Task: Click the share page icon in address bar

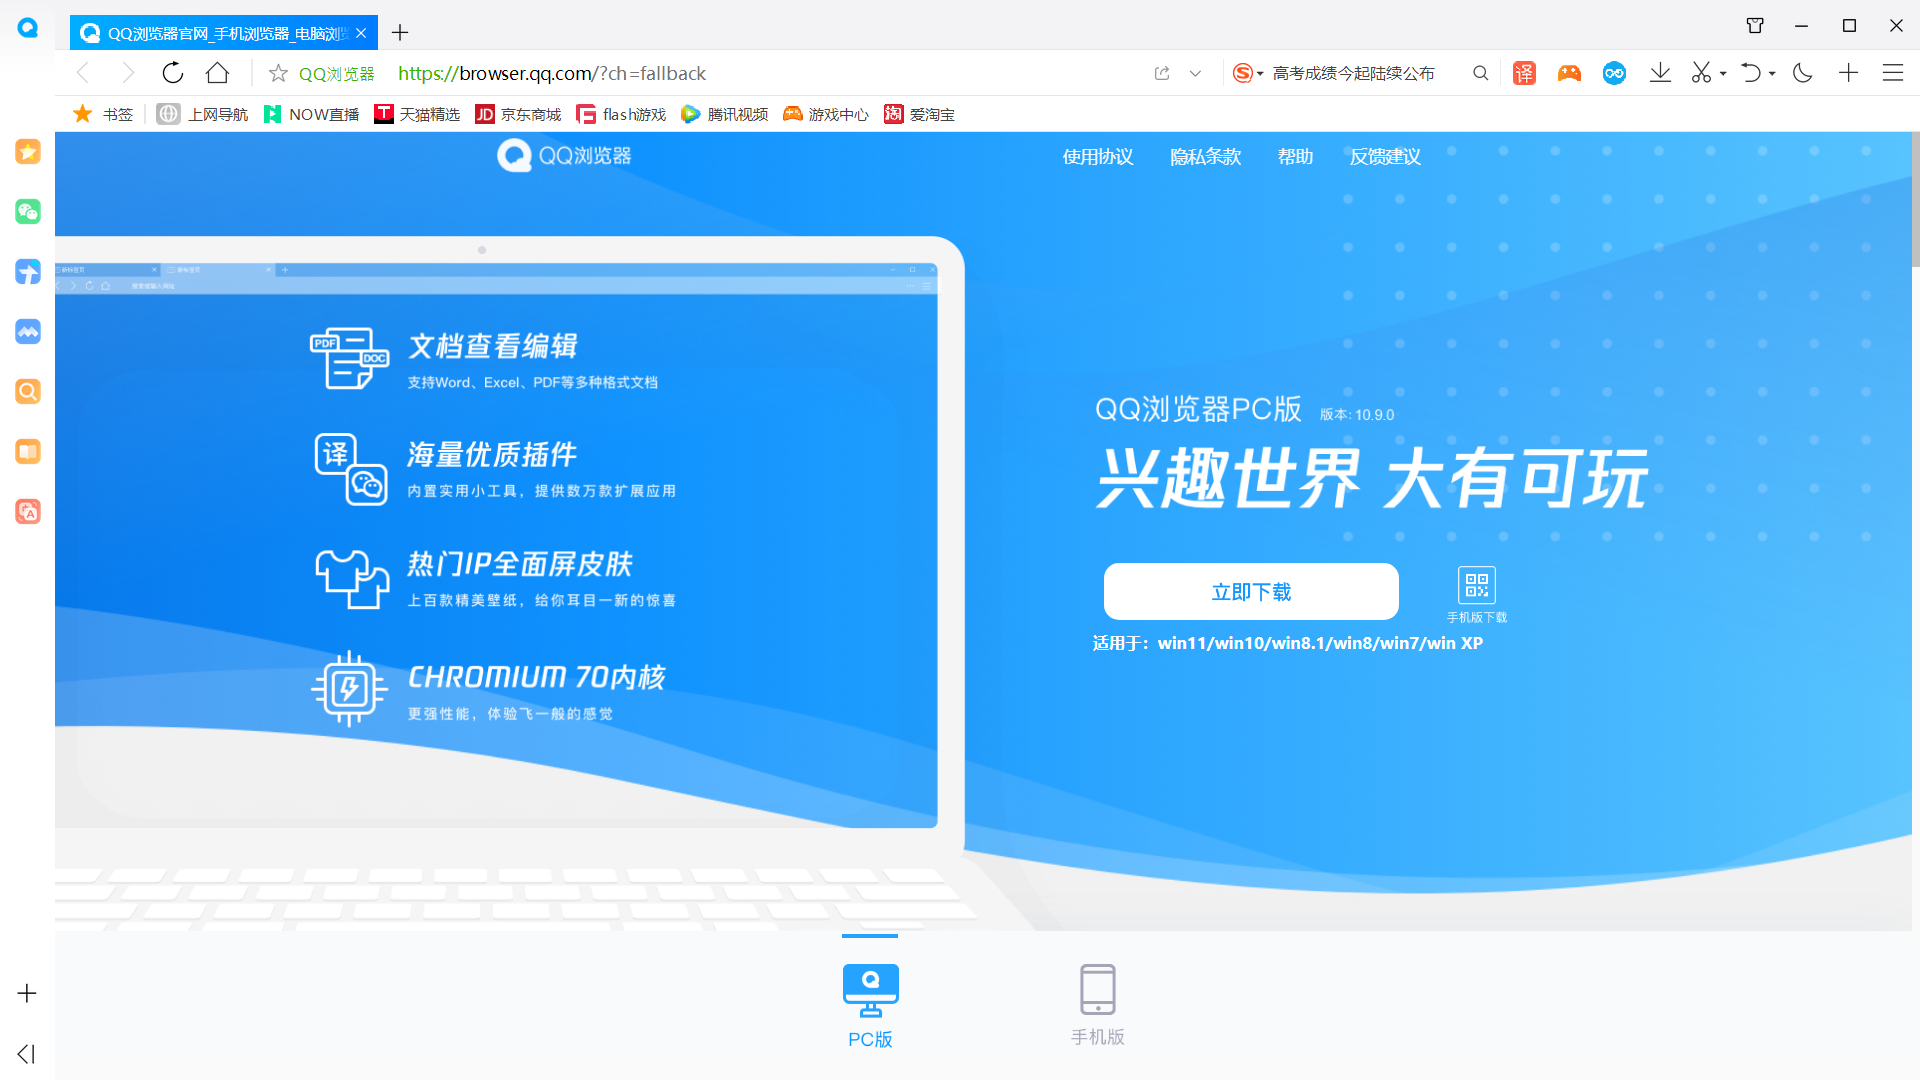Action: [1162, 73]
